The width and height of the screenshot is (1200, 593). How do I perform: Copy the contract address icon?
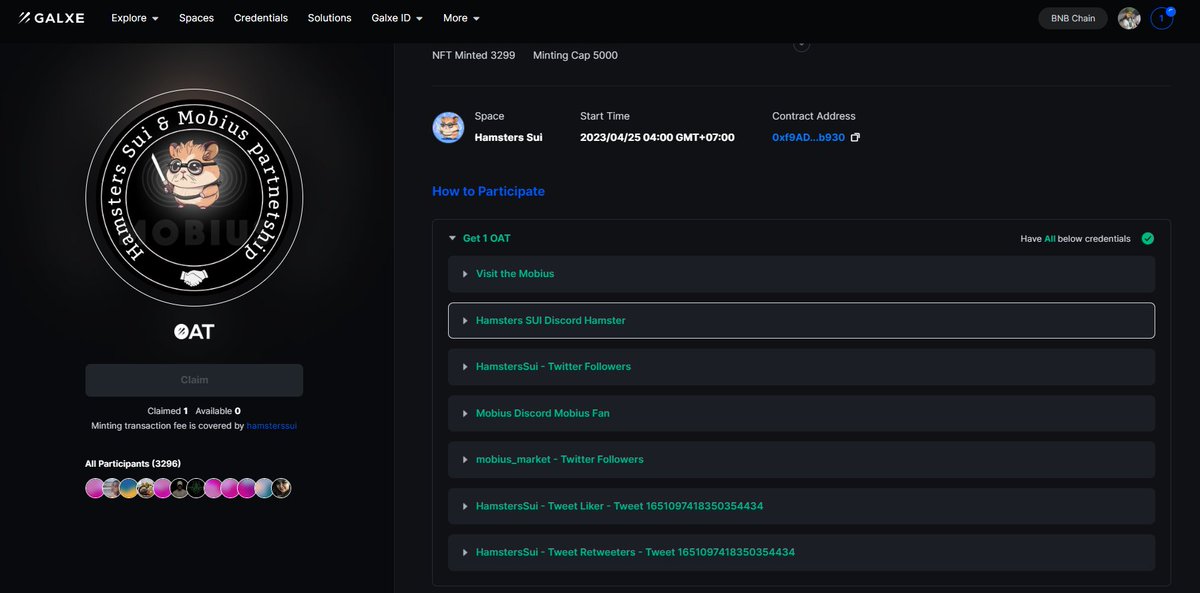pos(855,137)
